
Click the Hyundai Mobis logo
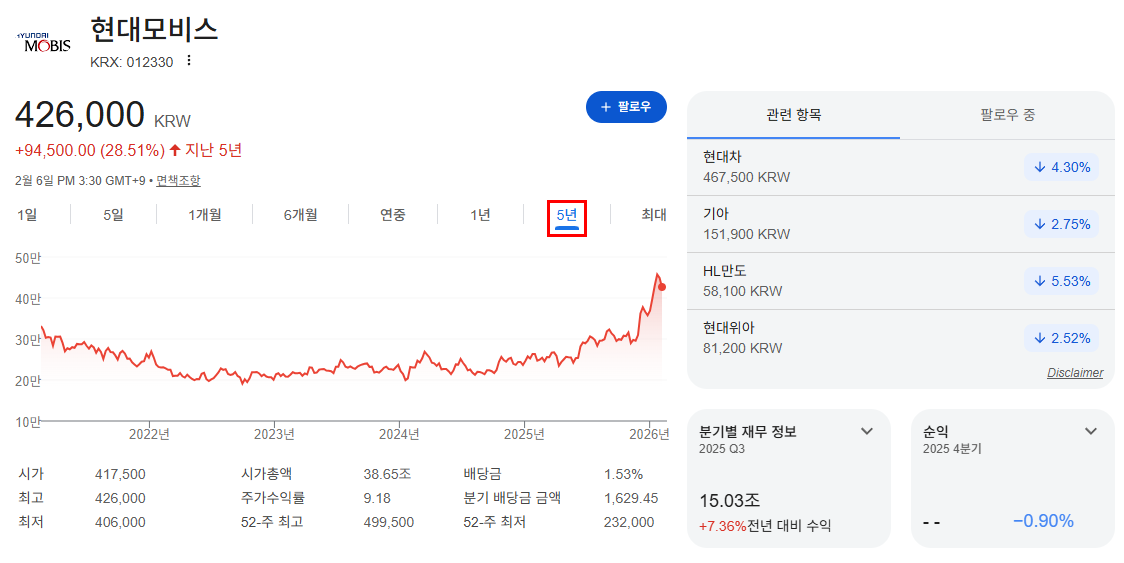44,42
